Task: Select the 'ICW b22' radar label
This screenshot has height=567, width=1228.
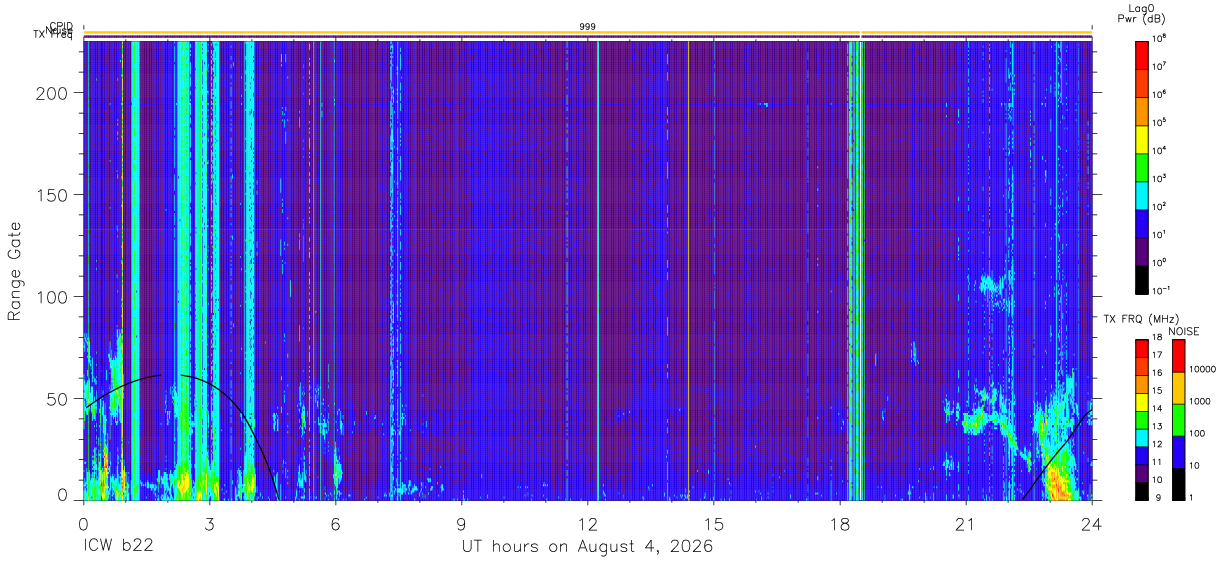Action: 117,547
